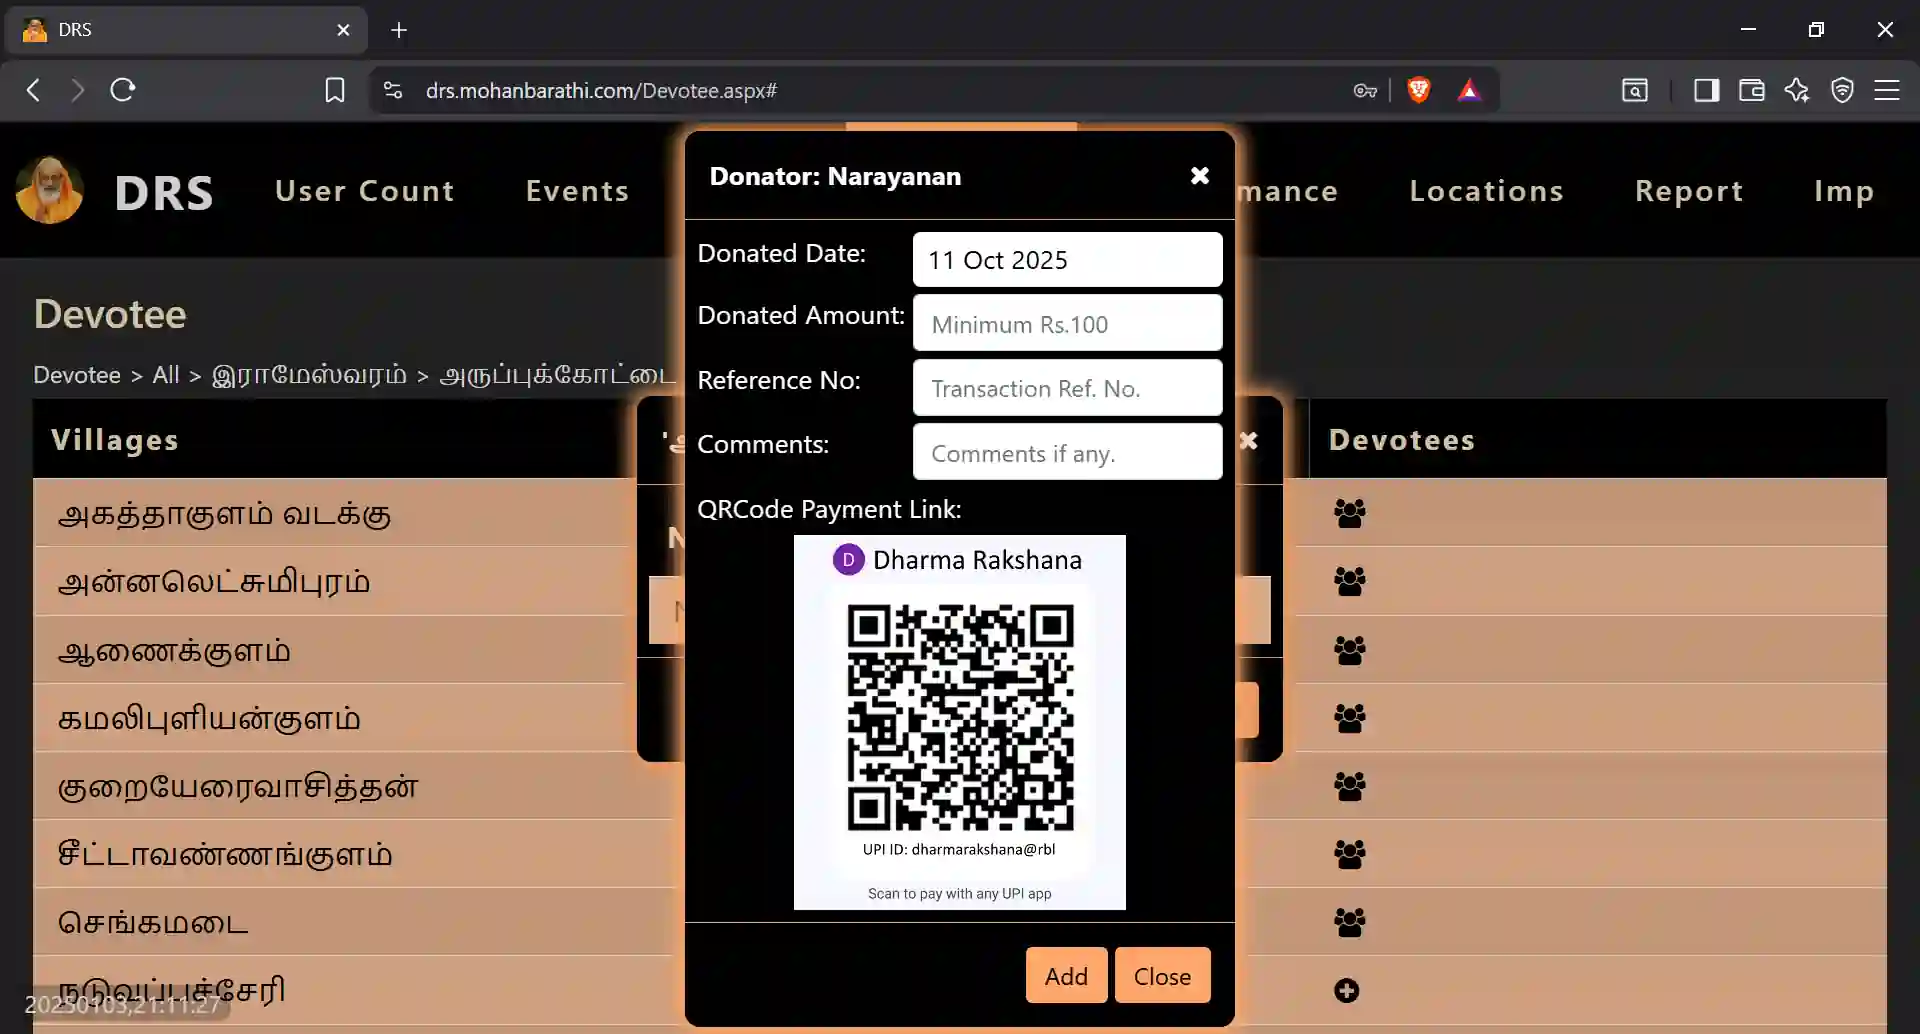Click the Add button in donation dialog

1066,975
